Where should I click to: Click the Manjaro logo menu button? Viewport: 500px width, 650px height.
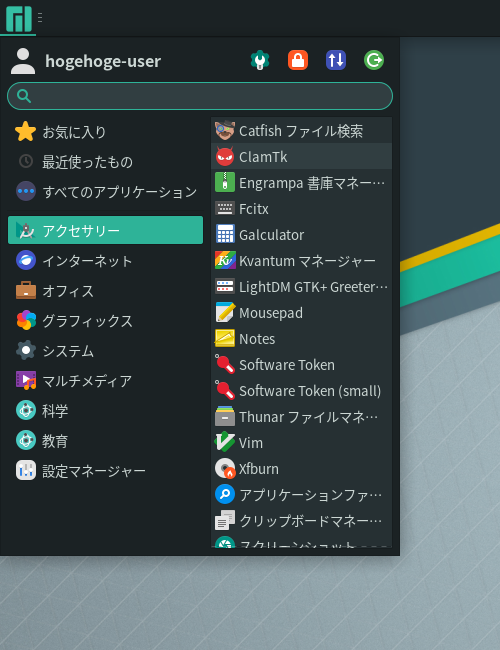point(19,18)
